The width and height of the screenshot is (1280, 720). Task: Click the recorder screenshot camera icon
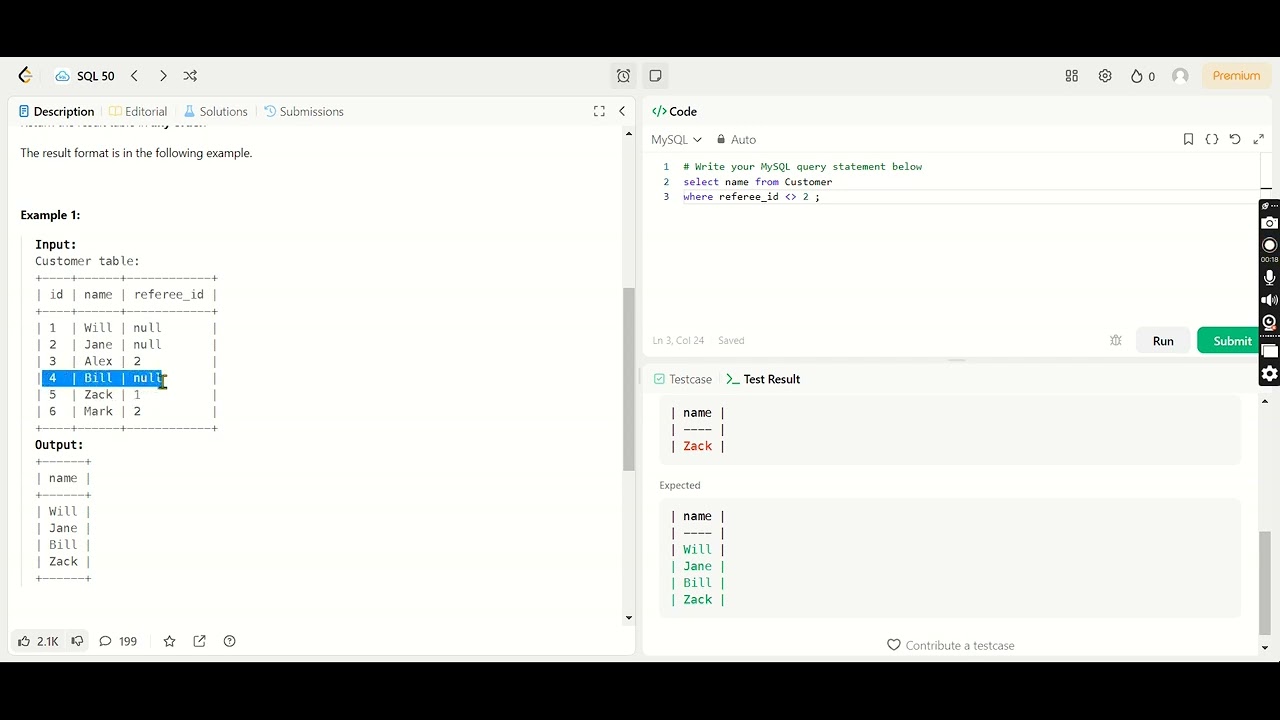click(x=1270, y=222)
